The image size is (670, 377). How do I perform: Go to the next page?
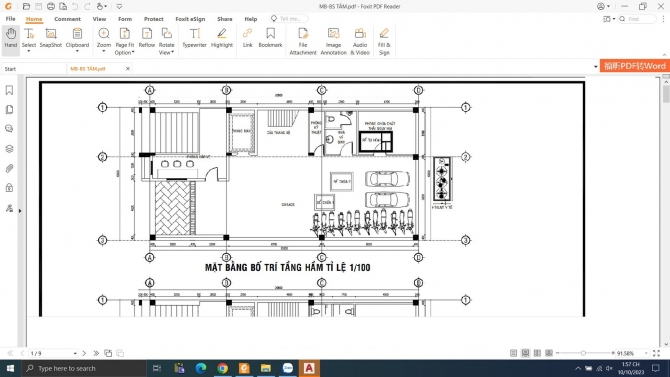tap(84, 353)
